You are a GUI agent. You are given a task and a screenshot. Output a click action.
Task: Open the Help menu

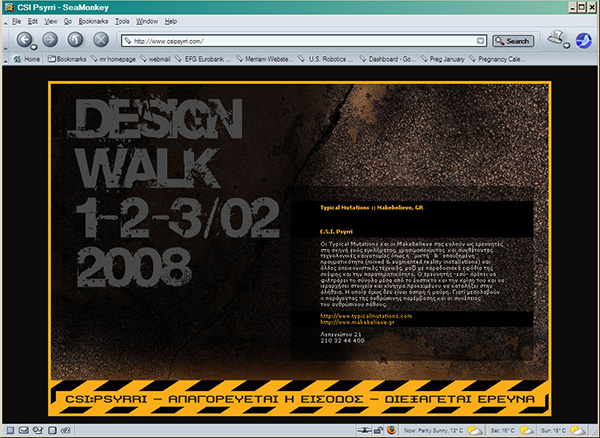(x=171, y=21)
